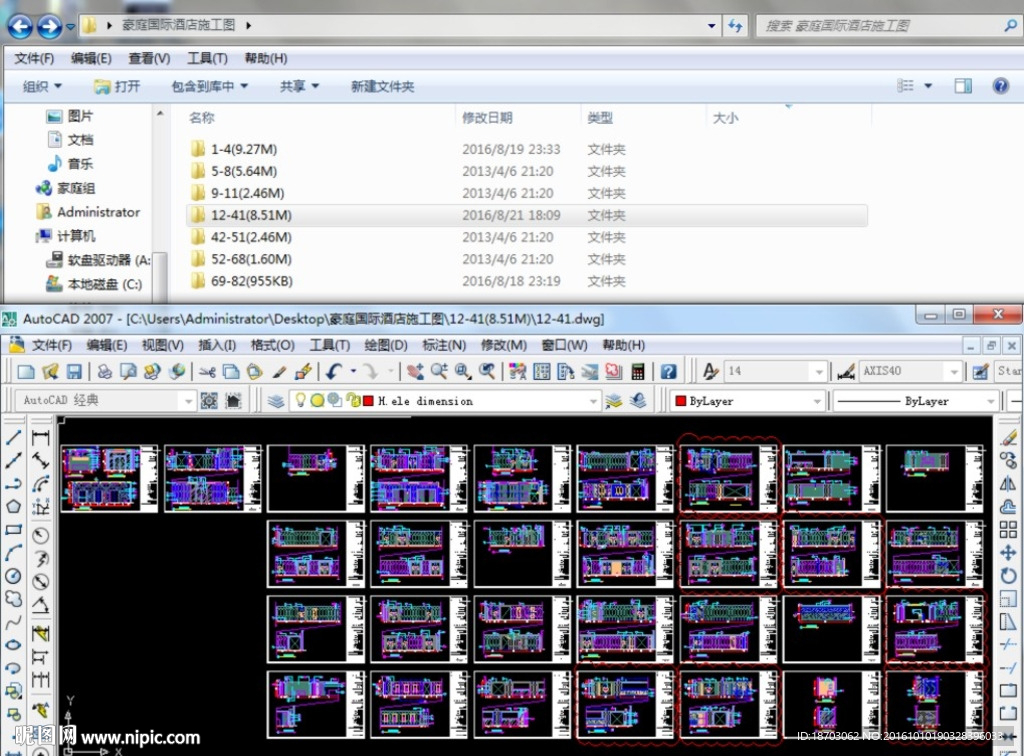This screenshot has width=1024, height=756.
Task: Click the 打开 button in Explorer
Action: [x=117, y=86]
